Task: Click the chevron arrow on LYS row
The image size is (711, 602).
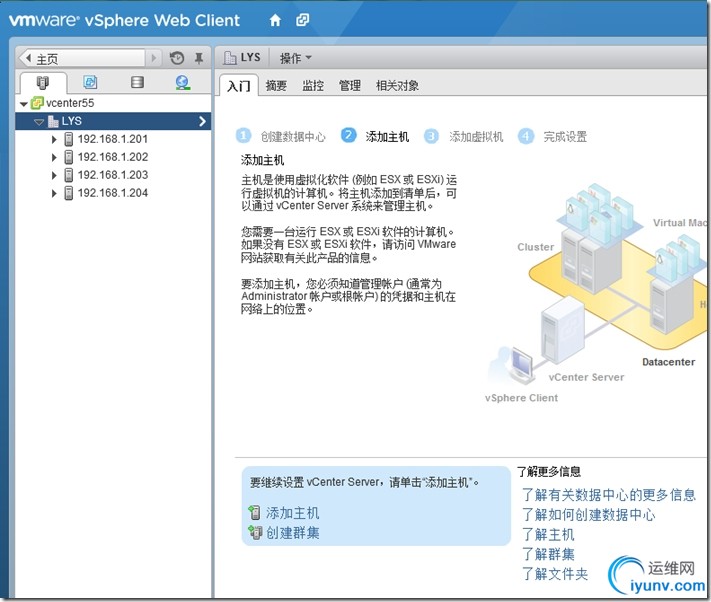Action: (x=202, y=121)
